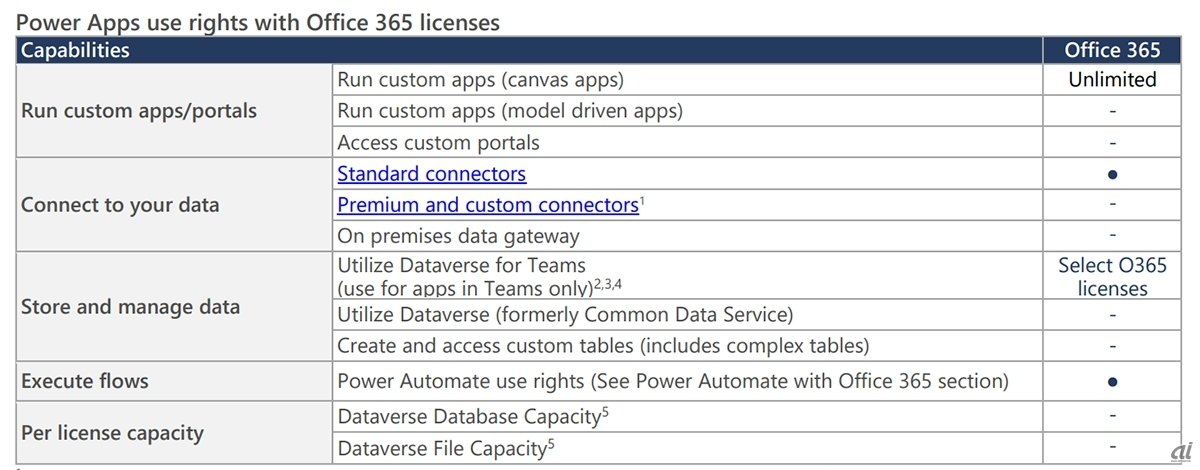The image size is (1200, 470).
Task: Open the Premium and custom connectors link
Action: coord(487,205)
